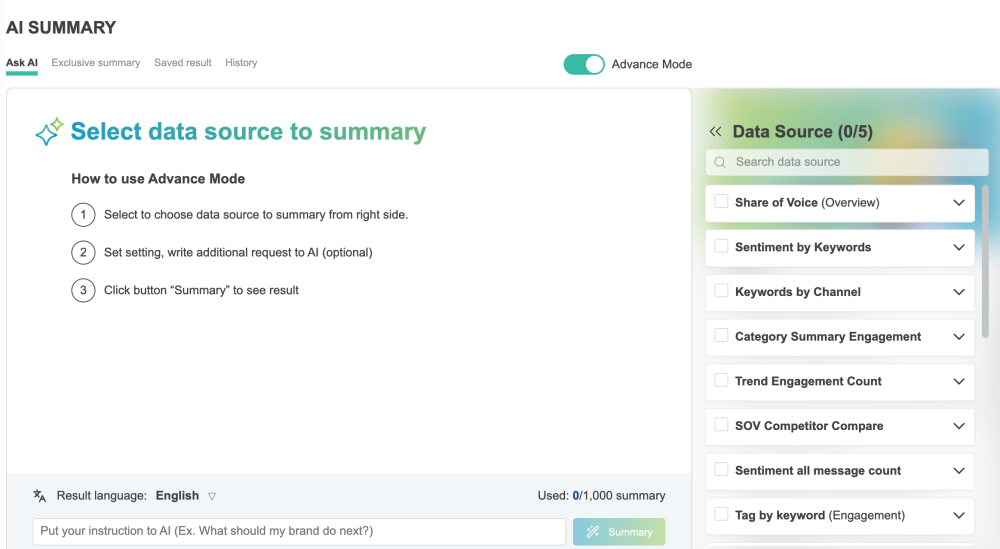
Task: Collapse the Data Source panel with double-chevron icon
Action: pos(715,132)
